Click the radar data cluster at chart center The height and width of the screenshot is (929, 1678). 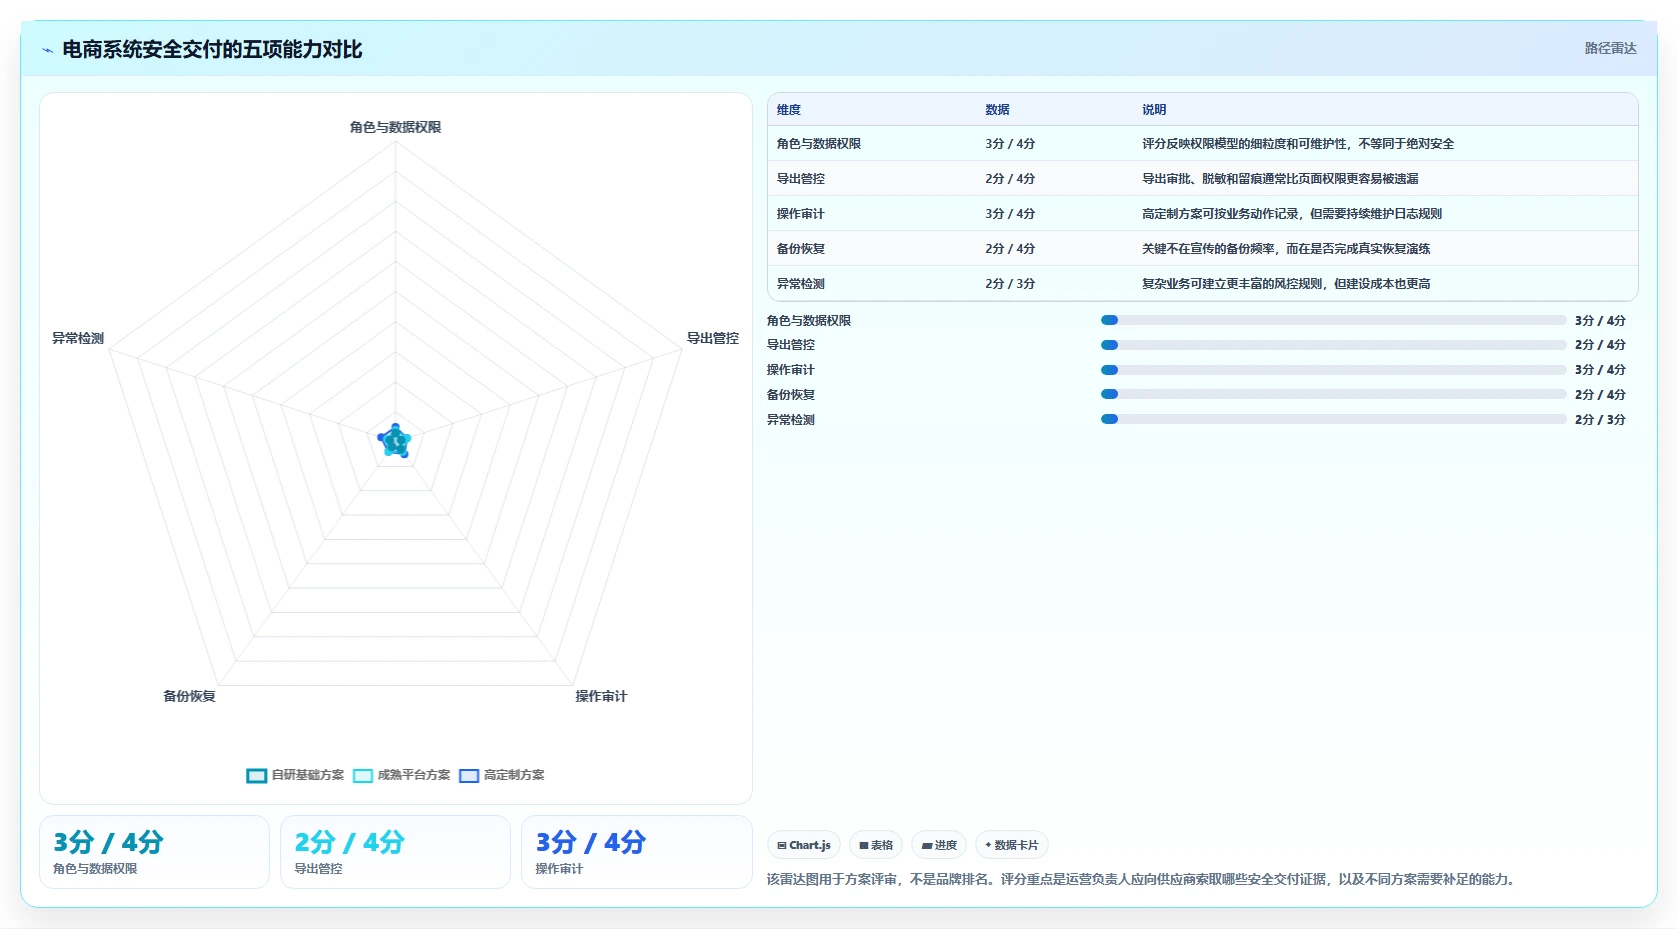(x=395, y=441)
